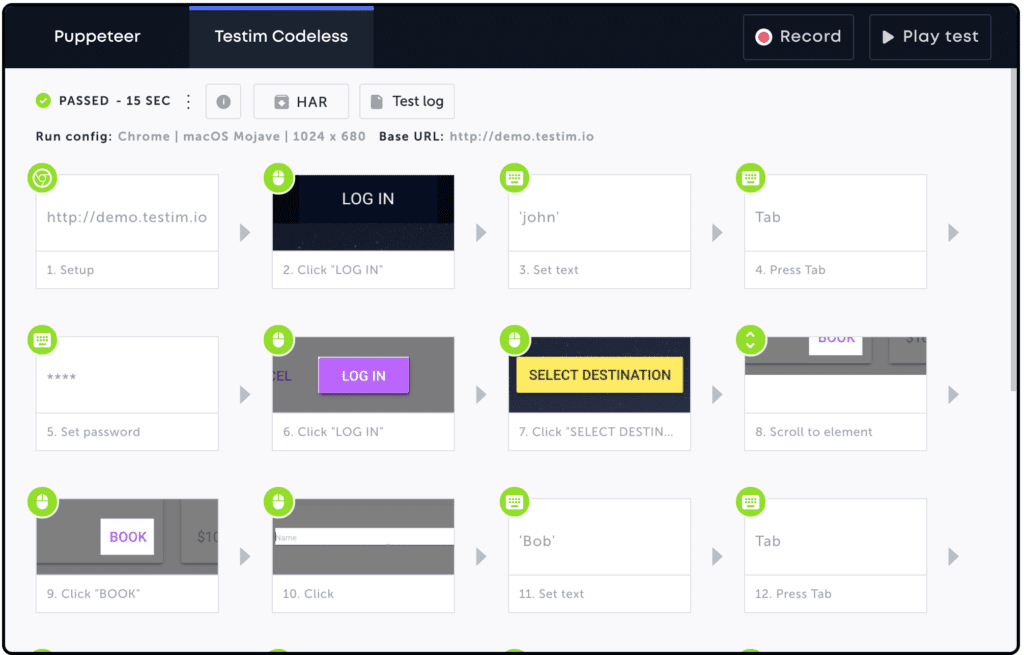Screen dimensions: 1024x655
Task: Click the '5. Set password' step label
Action: [93, 432]
